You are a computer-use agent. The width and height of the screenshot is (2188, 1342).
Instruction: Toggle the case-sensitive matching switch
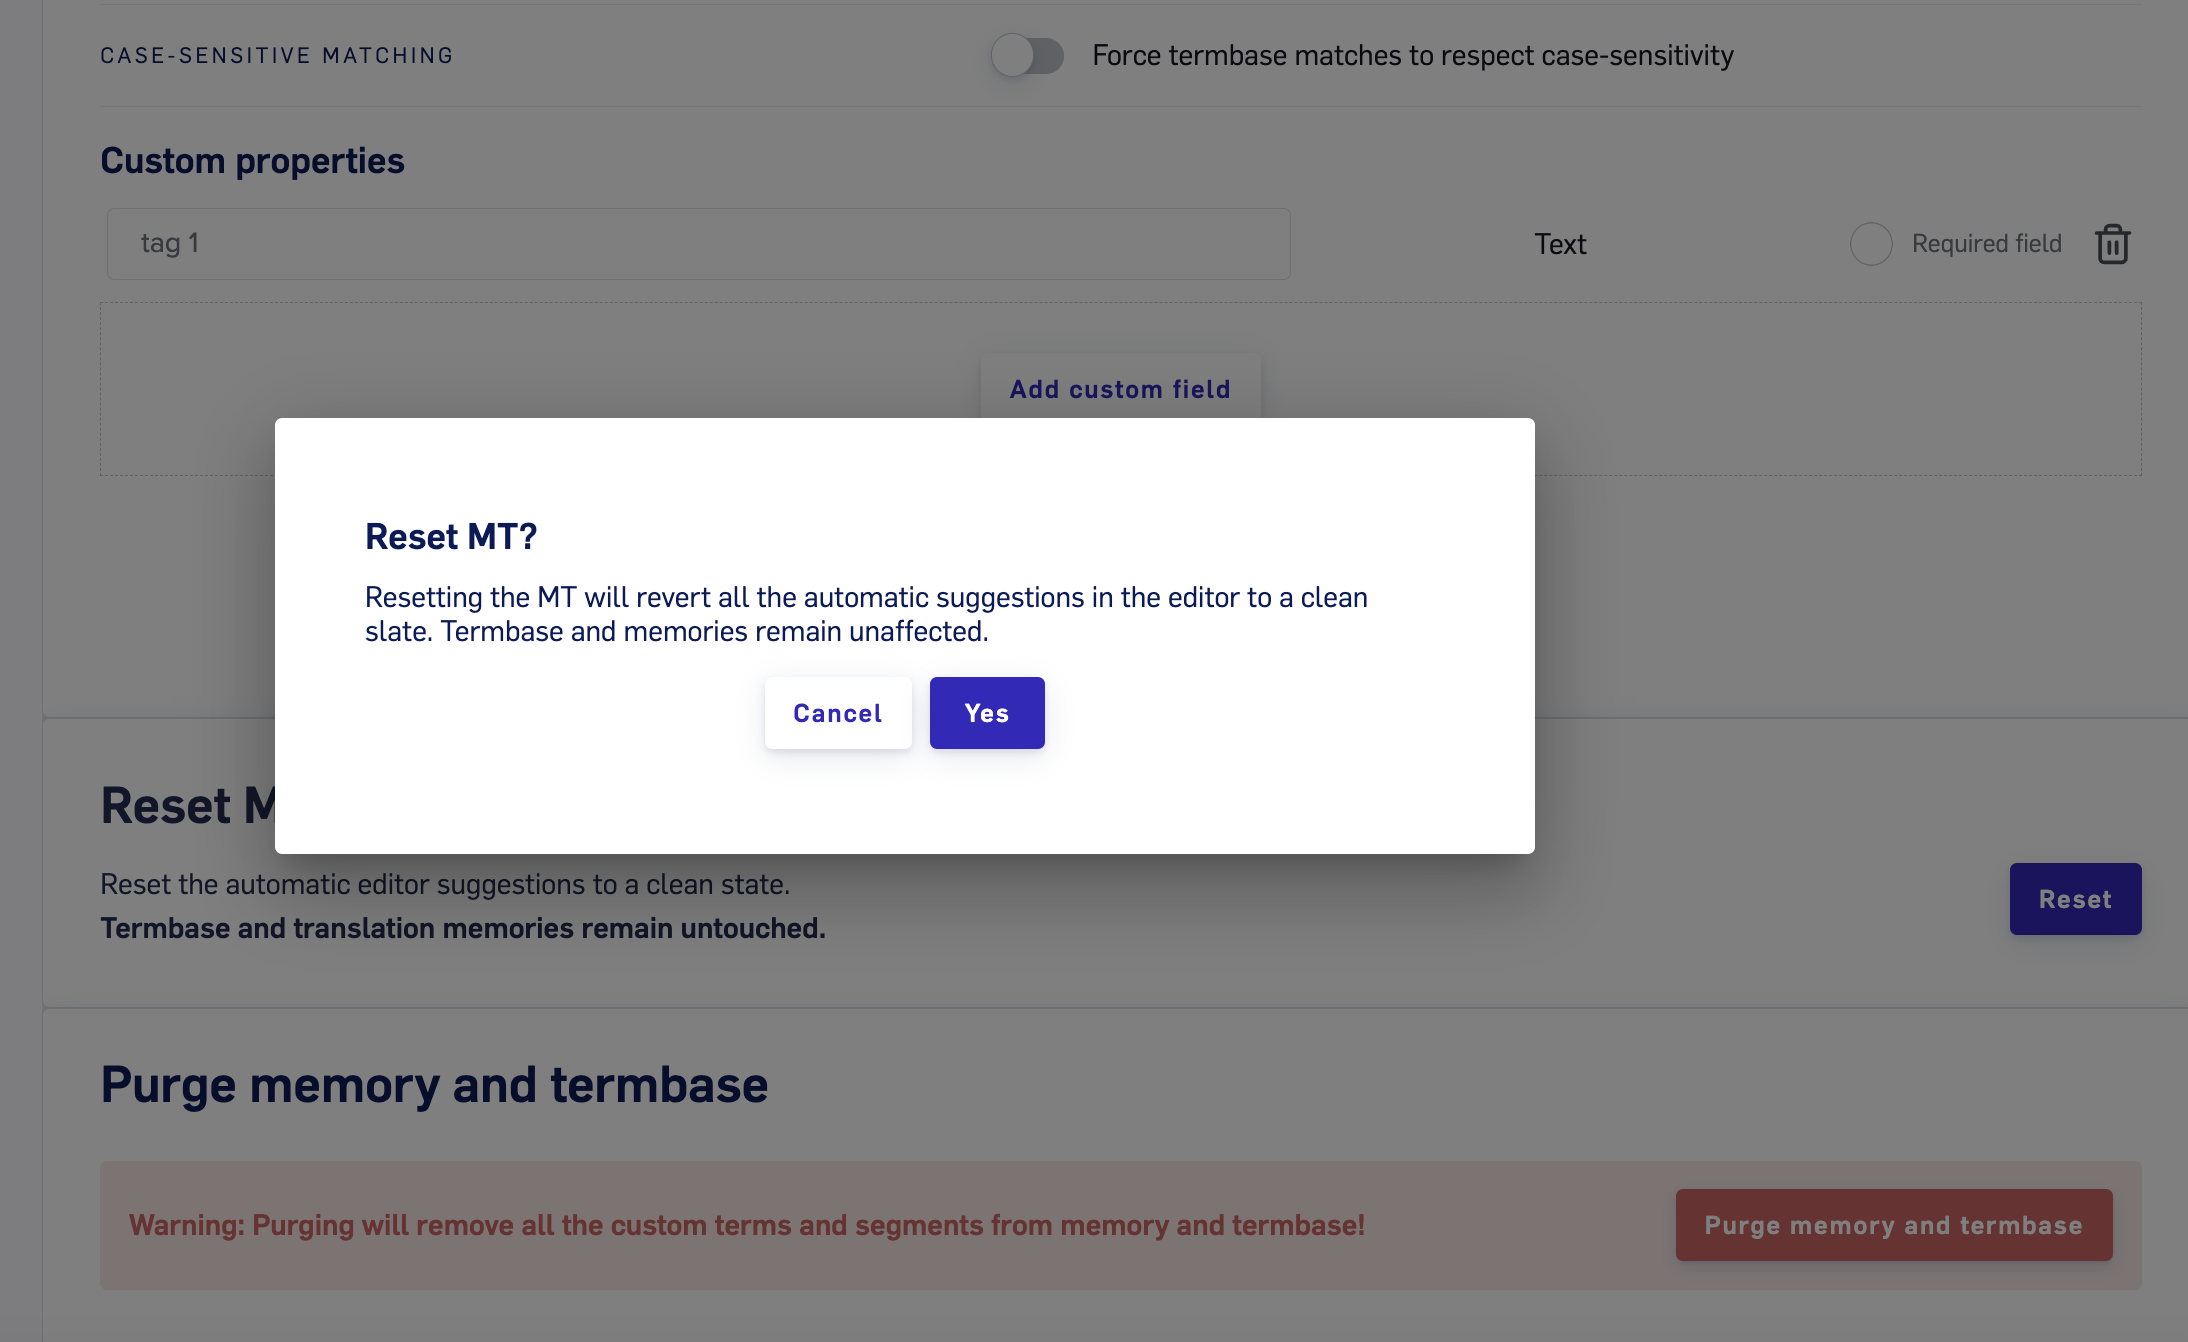tap(1027, 55)
